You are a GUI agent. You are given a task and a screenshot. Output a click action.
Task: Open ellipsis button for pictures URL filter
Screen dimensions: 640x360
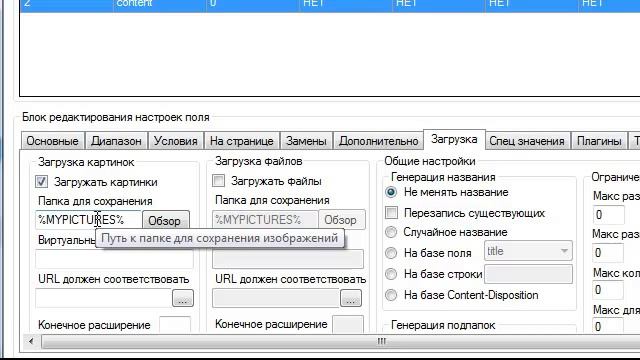pos(183,298)
